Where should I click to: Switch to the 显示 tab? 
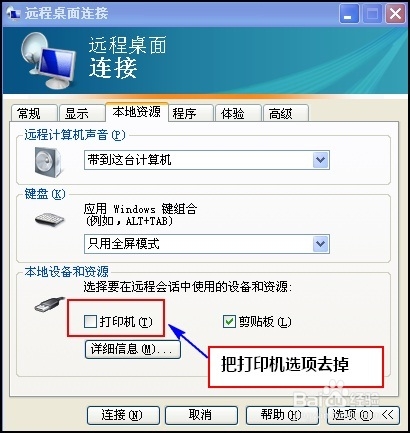pos(81,113)
